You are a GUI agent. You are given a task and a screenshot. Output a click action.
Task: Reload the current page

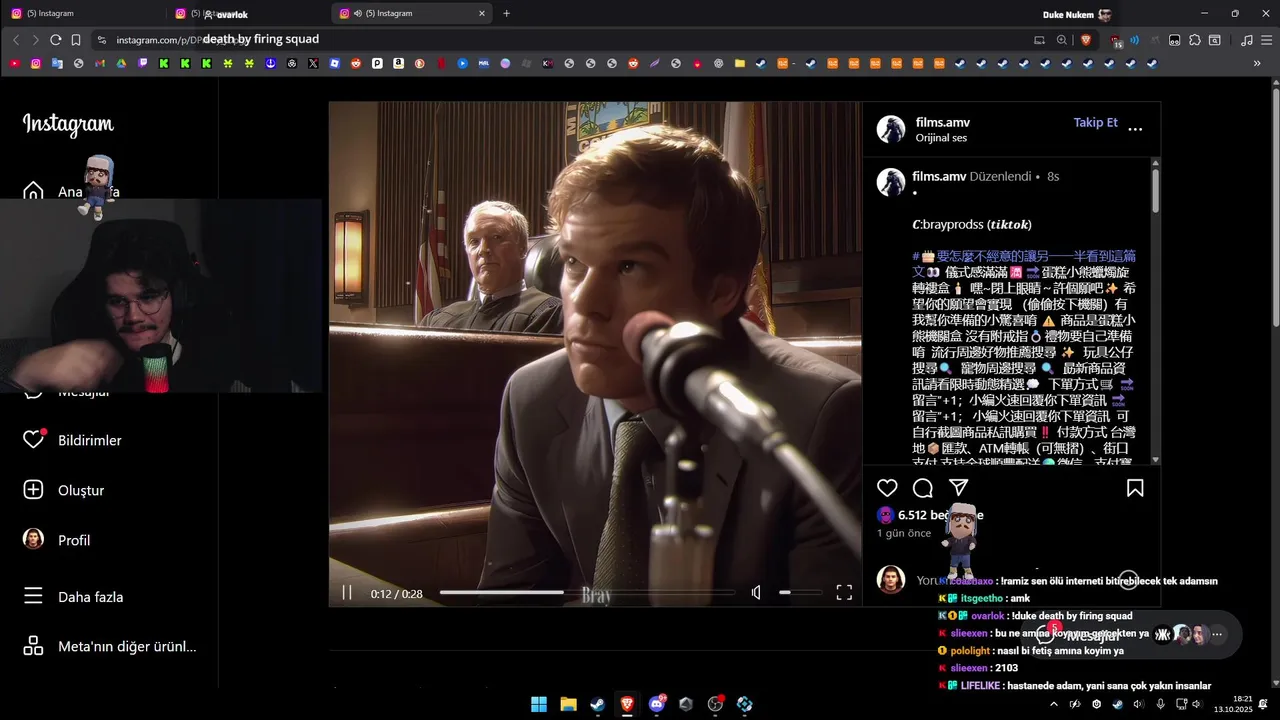[56, 40]
